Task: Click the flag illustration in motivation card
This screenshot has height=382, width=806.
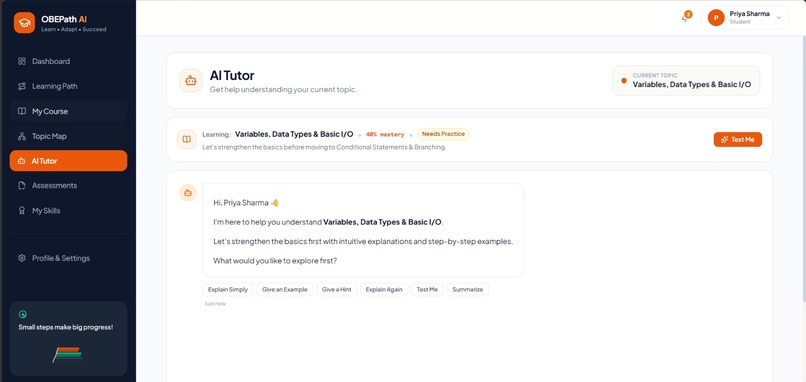Action: coord(67,354)
